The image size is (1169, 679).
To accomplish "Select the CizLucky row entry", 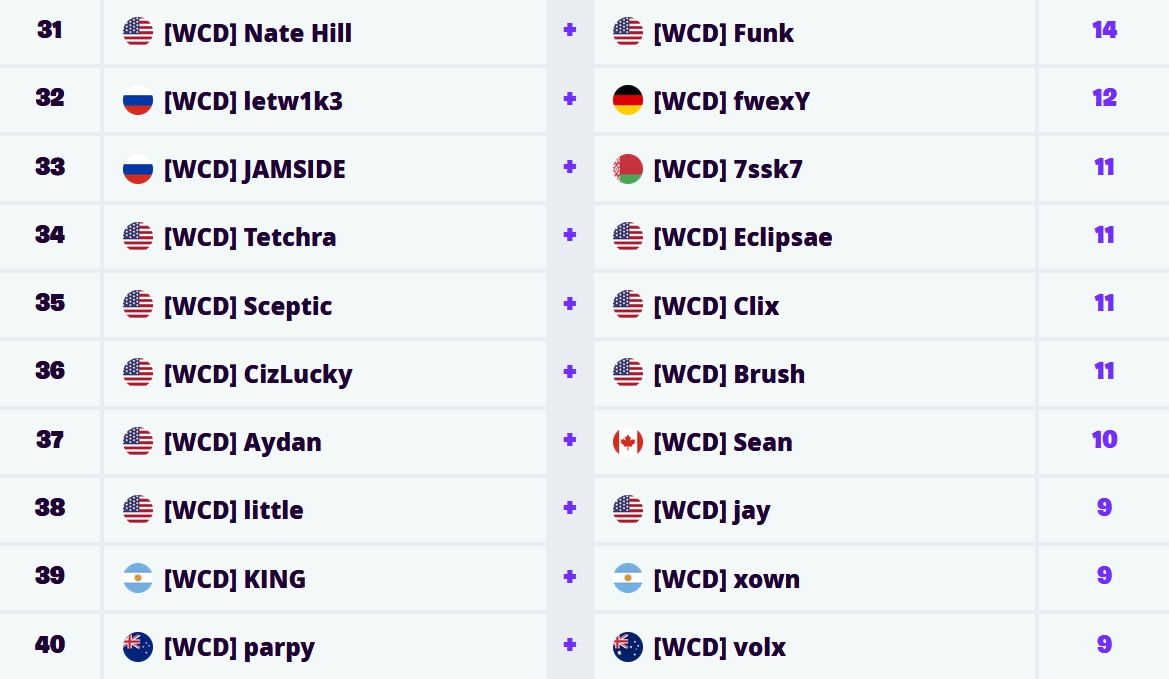I will pos(257,373).
